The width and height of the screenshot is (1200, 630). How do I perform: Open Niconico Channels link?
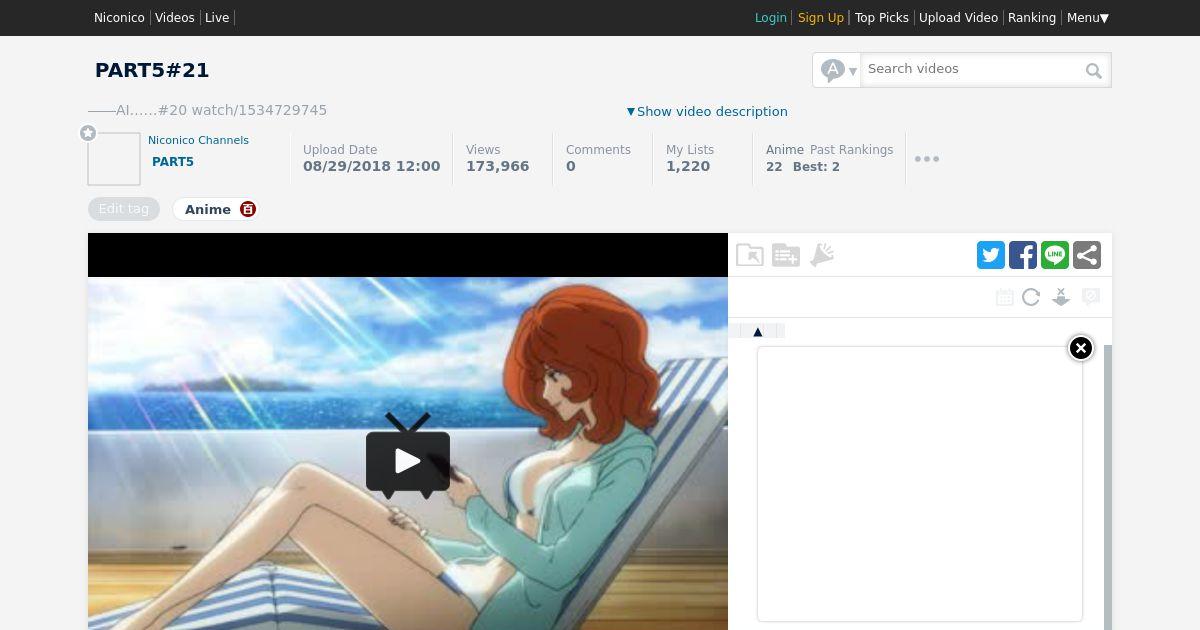coord(198,140)
